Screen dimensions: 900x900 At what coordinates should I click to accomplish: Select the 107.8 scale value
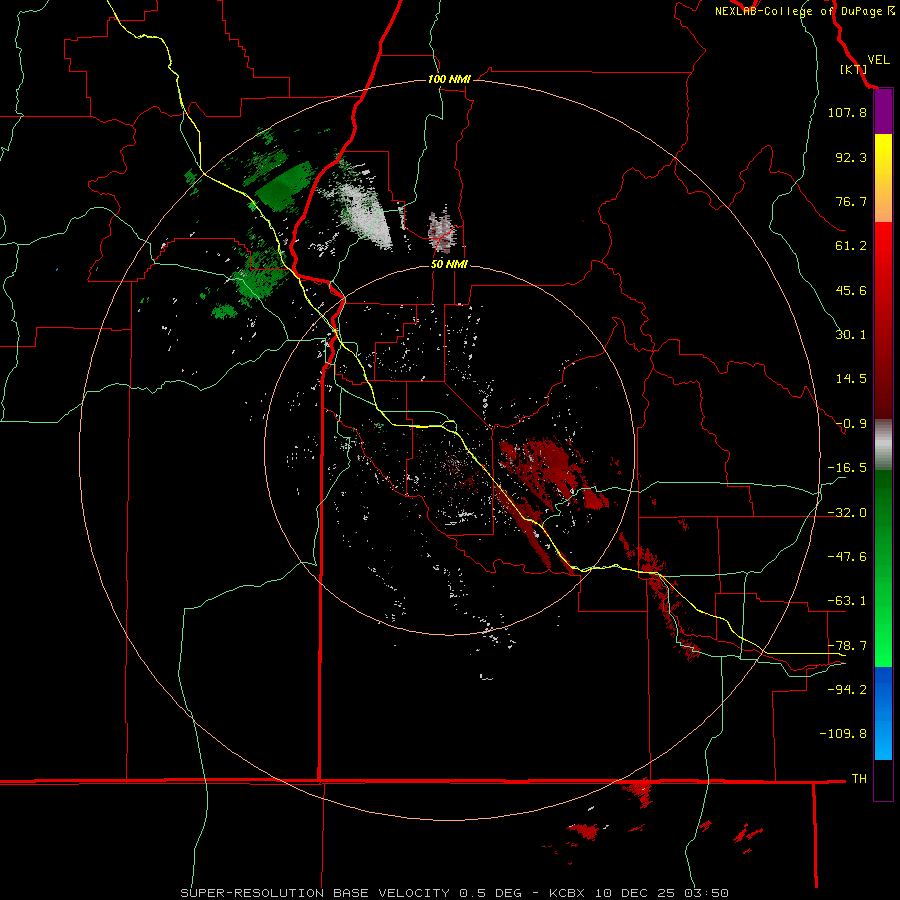[847, 112]
